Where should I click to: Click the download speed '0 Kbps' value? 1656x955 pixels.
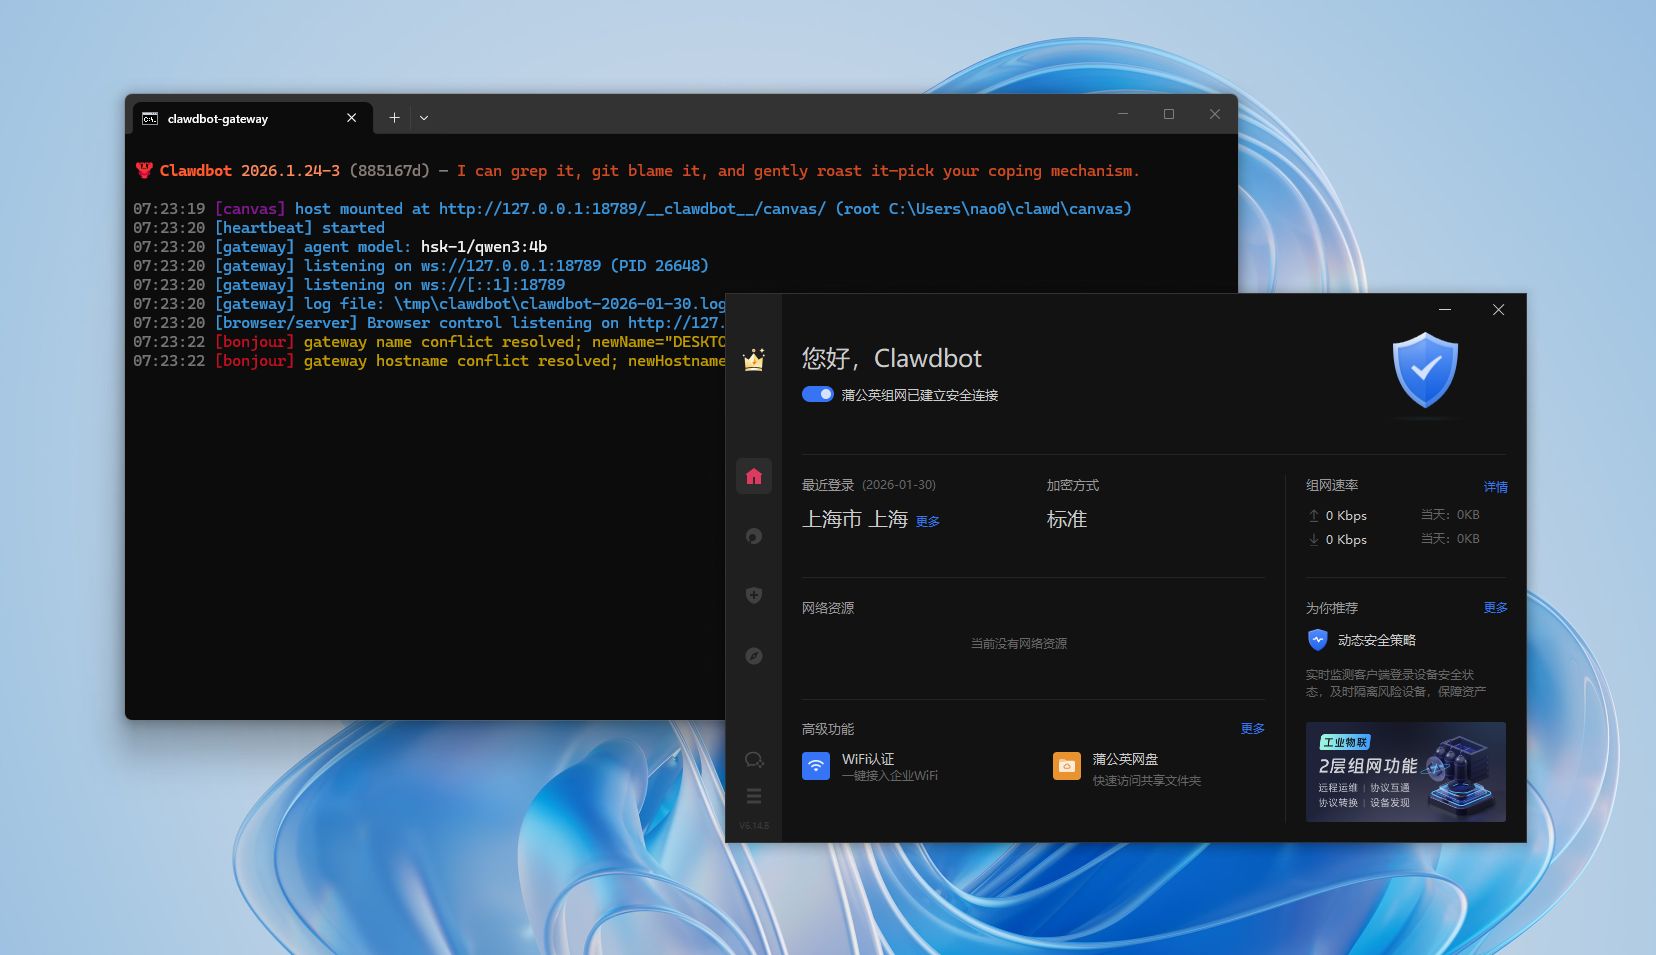(1346, 540)
